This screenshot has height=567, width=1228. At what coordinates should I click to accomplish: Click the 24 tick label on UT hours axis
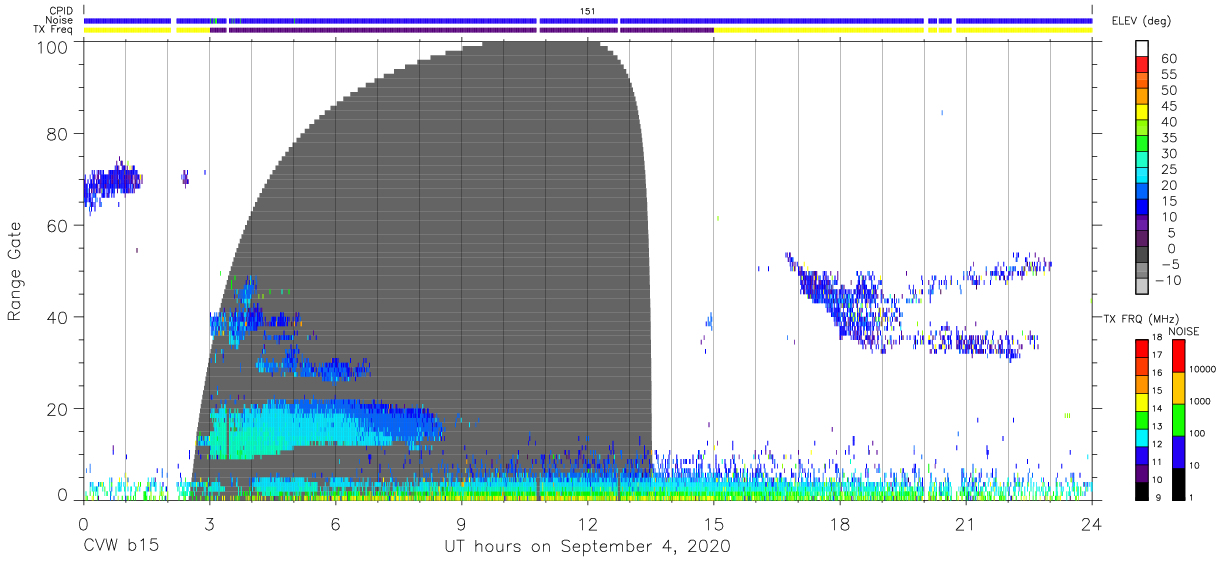click(1092, 524)
